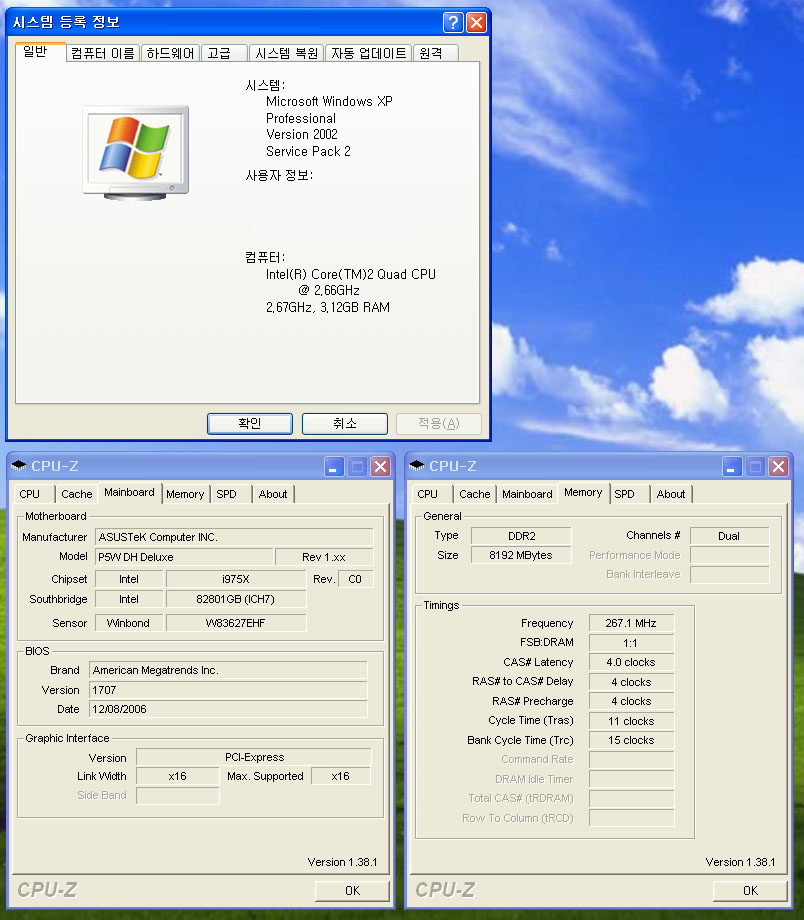The width and height of the screenshot is (804, 920).
Task: Click the CAS# Latency 4.0 clocks value
Action: pos(631,662)
